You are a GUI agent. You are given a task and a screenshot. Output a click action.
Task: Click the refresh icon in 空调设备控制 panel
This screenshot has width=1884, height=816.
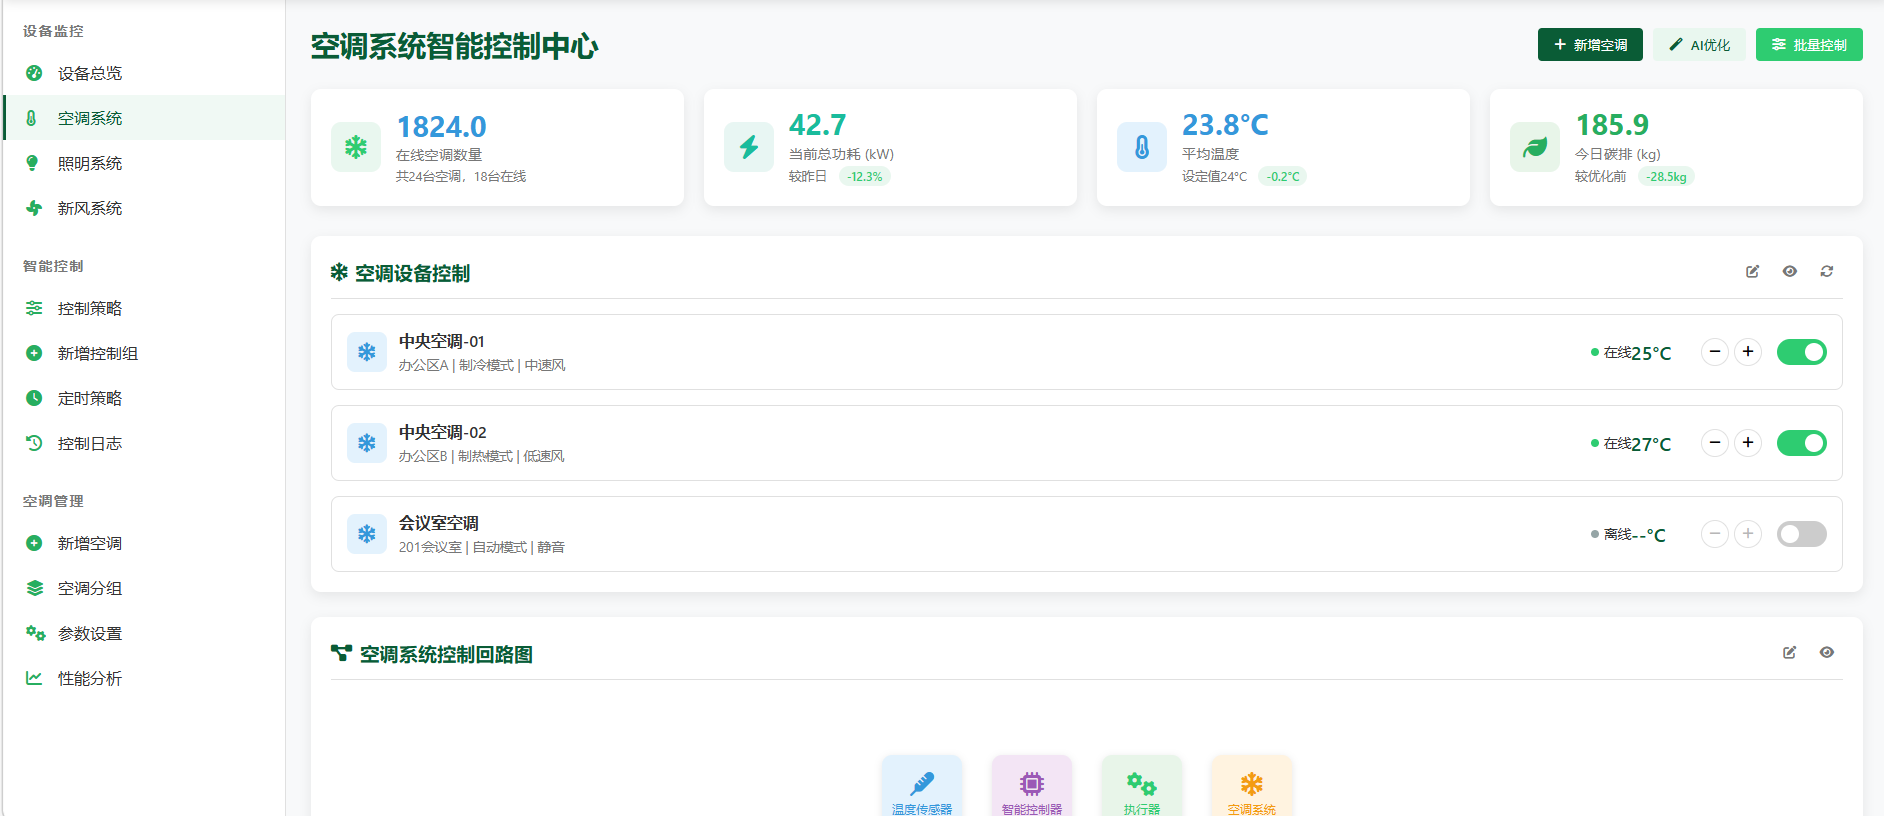[x=1826, y=271]
